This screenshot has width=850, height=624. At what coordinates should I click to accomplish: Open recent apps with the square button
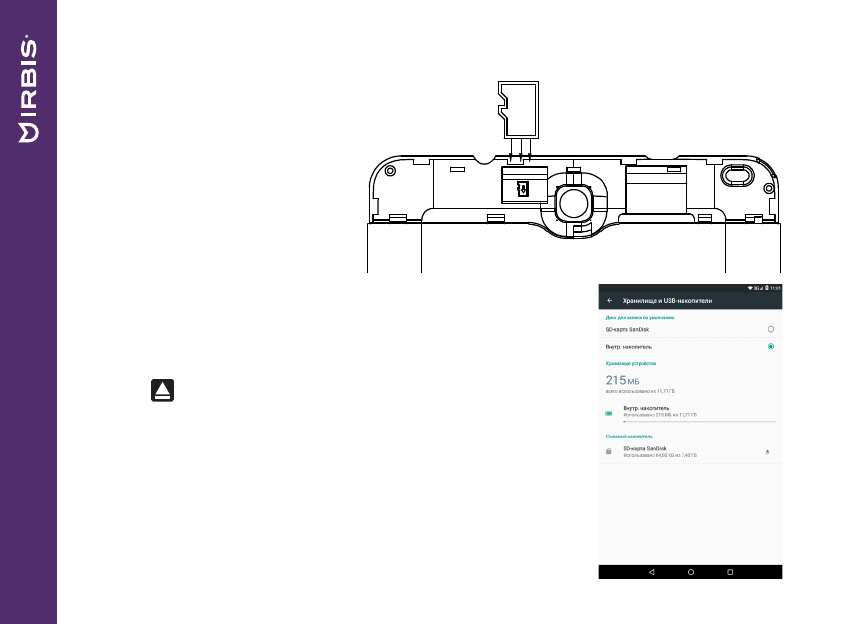pos(730,572)
